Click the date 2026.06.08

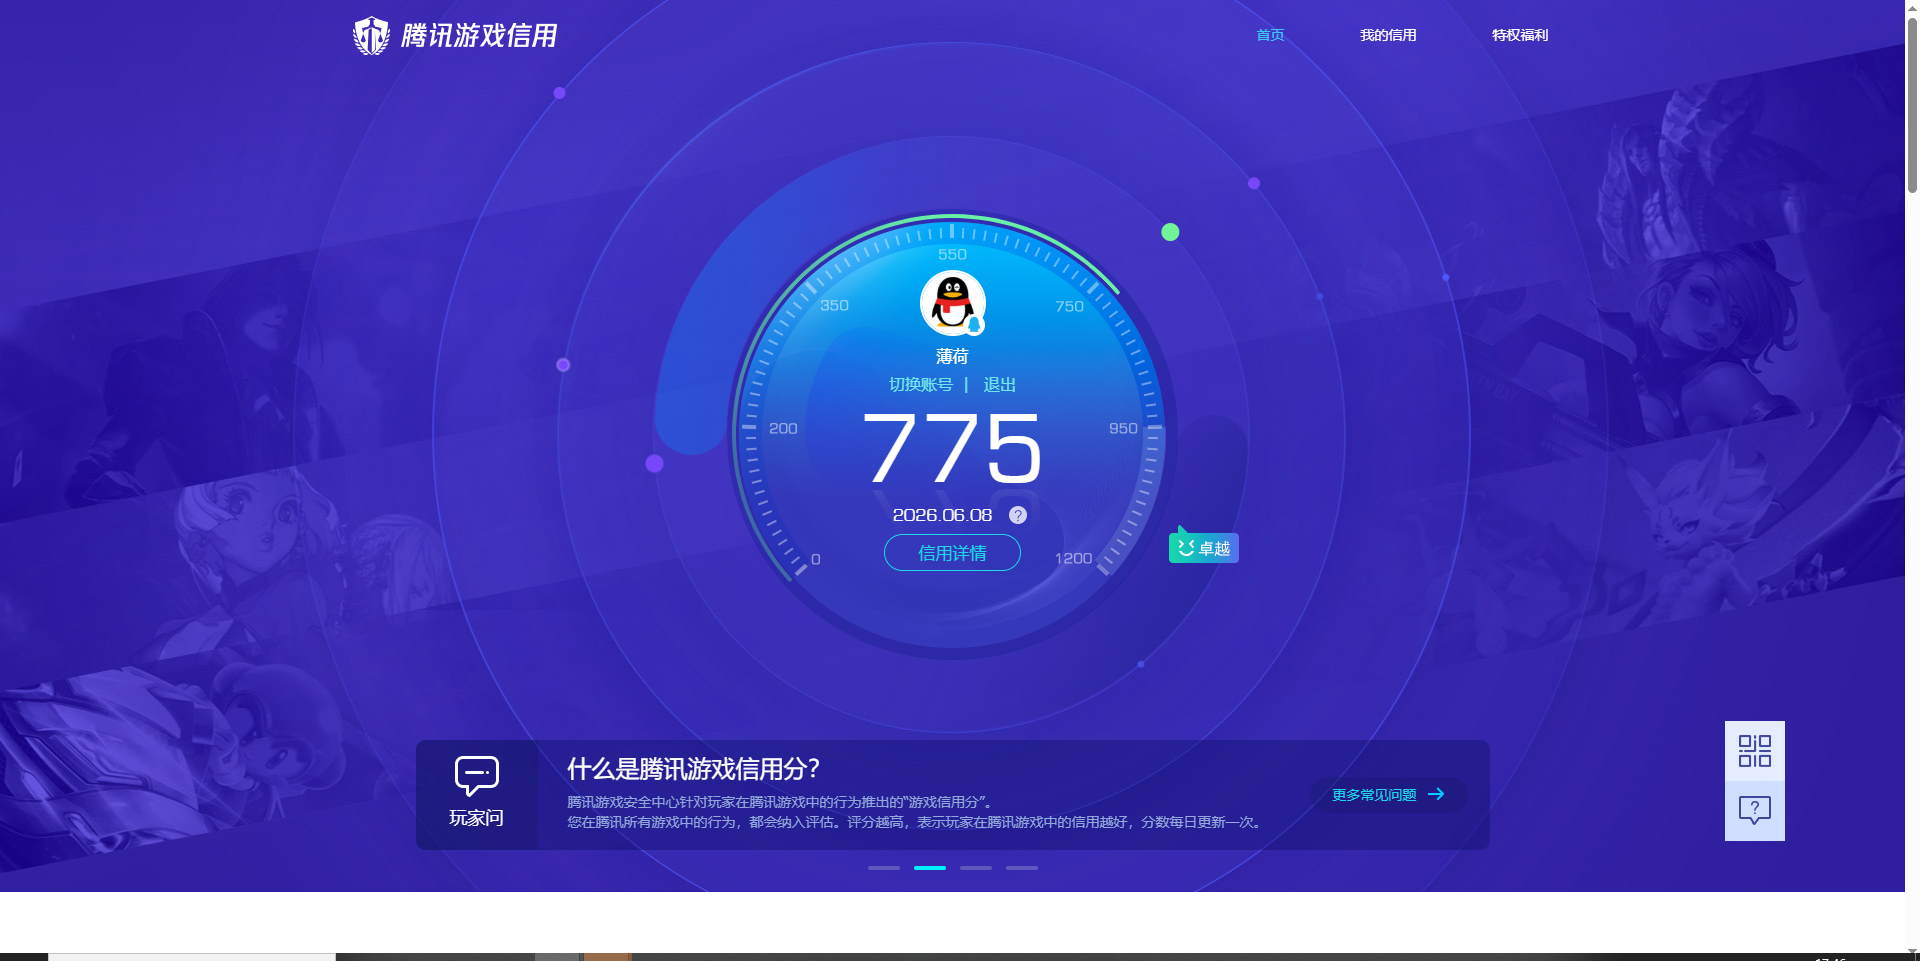click(x=942, y=515)
